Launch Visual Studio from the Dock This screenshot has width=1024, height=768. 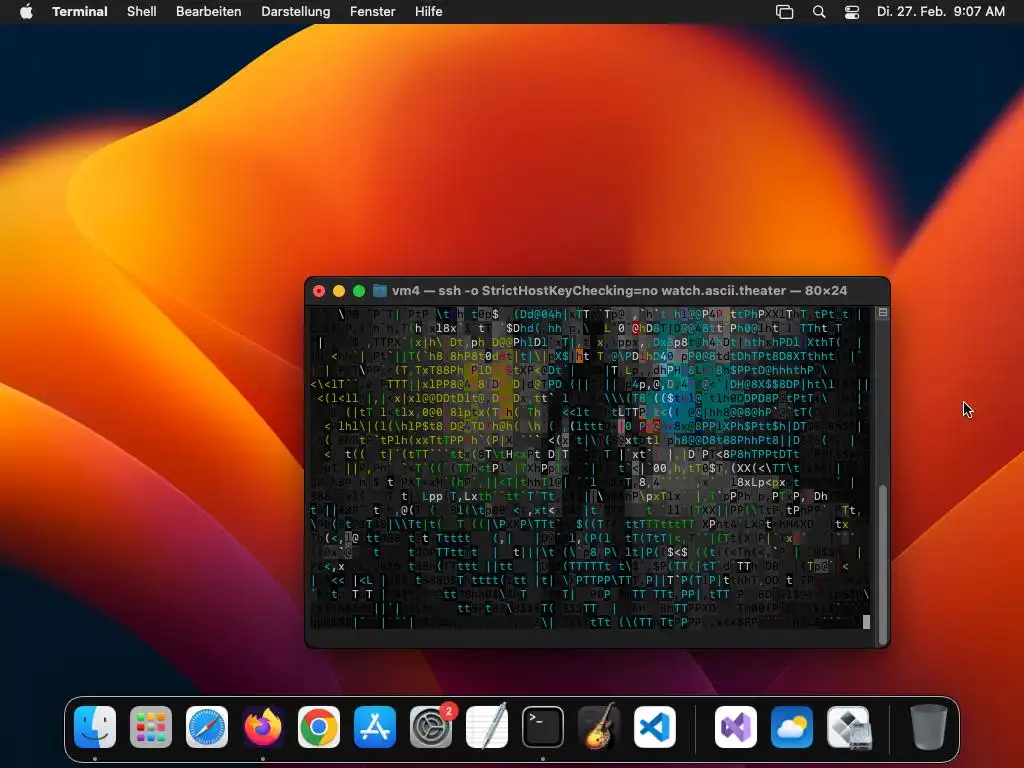736,727
